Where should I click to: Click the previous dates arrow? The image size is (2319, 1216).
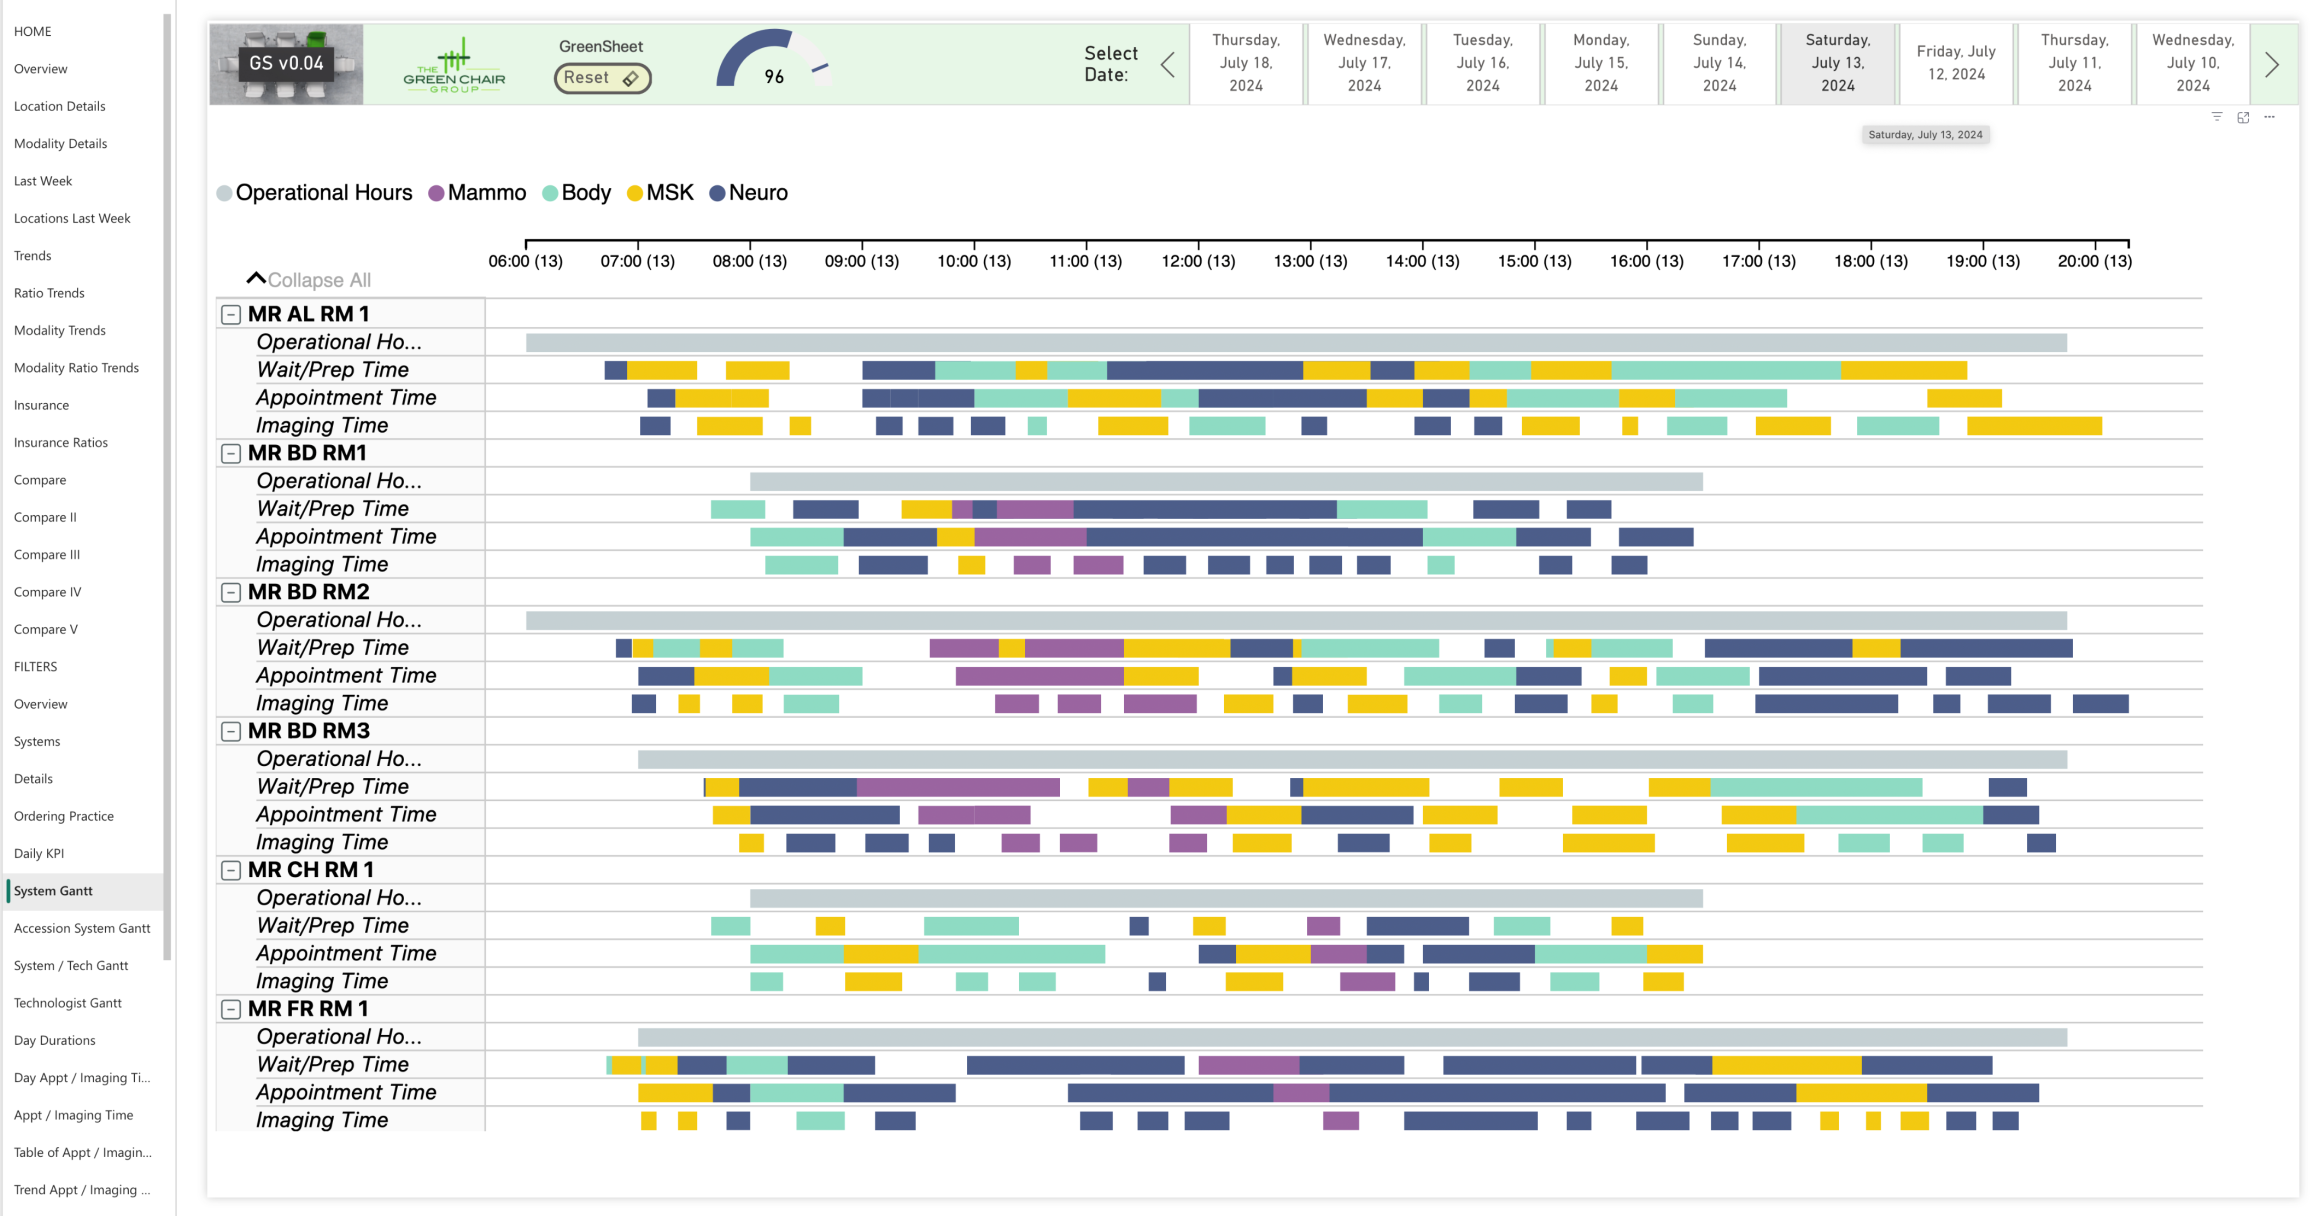click(x=1167, y=65)
